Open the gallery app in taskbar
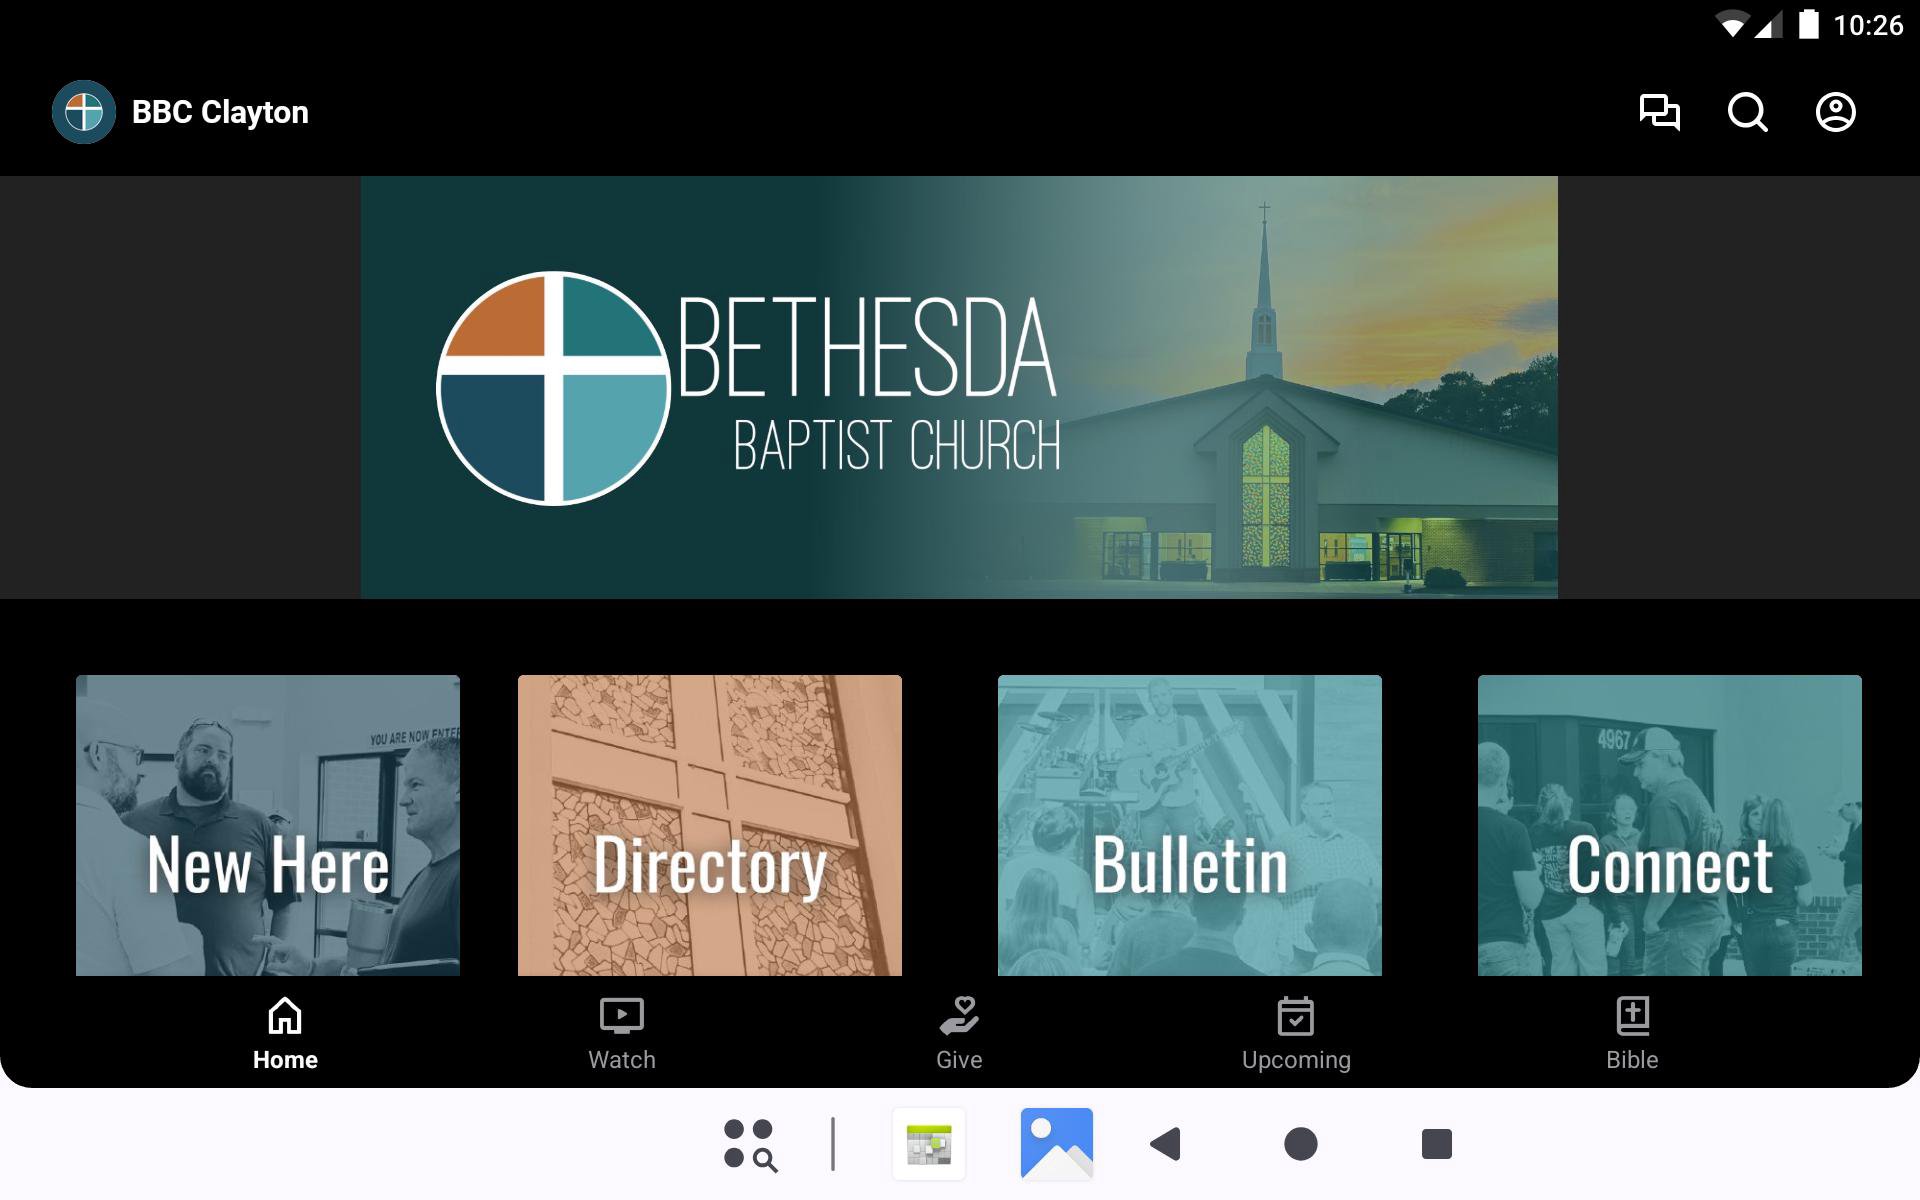Screen dimensions: 1920x1200 pyautogui.click(x=1056, y=1144)
